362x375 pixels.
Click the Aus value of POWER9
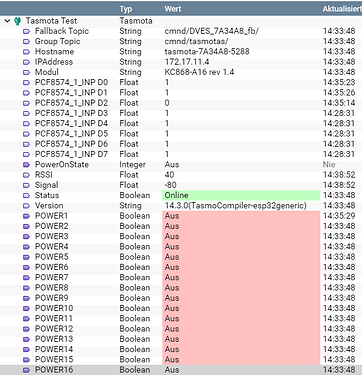(x=172, y=298)
